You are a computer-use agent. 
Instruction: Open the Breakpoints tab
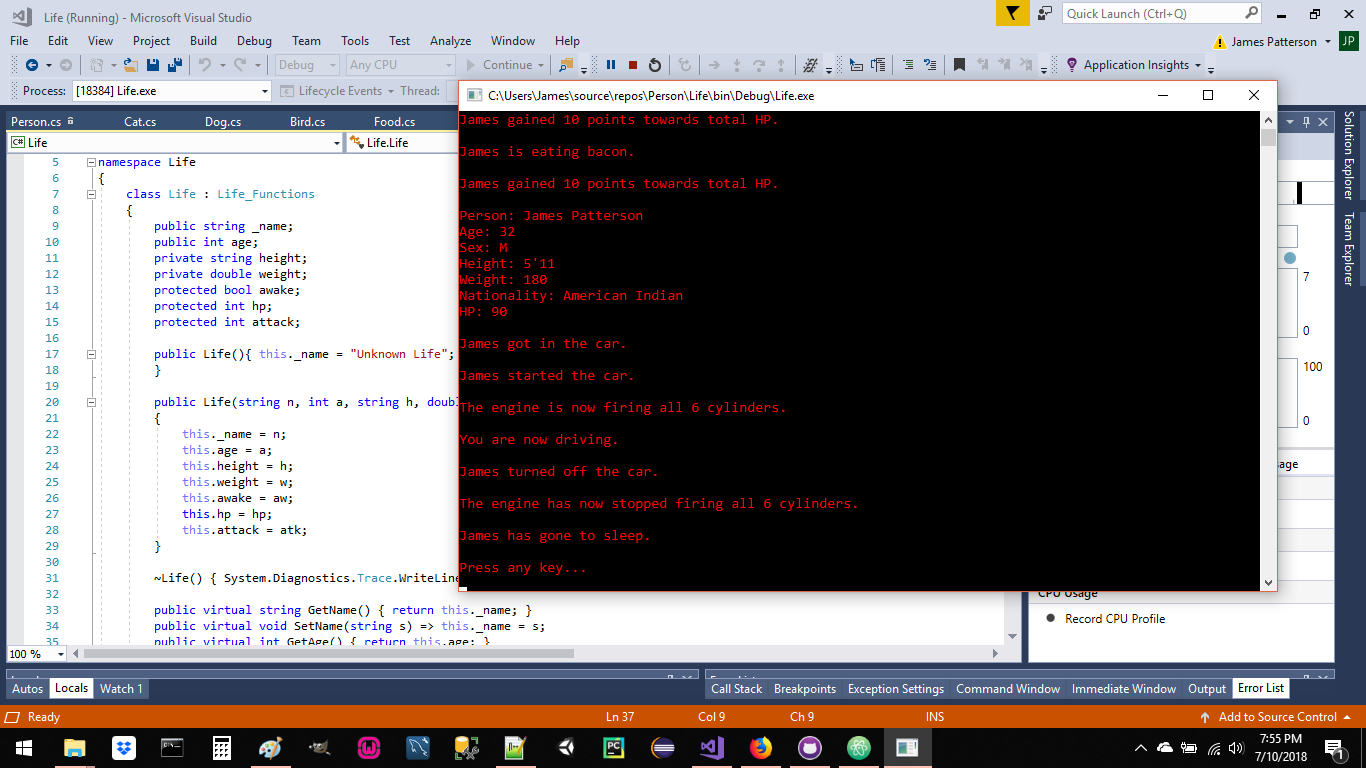tap(805, 688)
